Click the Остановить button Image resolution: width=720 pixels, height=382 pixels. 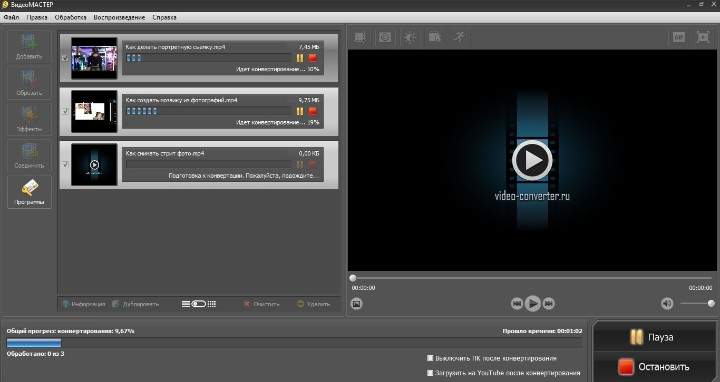point(654,366)
